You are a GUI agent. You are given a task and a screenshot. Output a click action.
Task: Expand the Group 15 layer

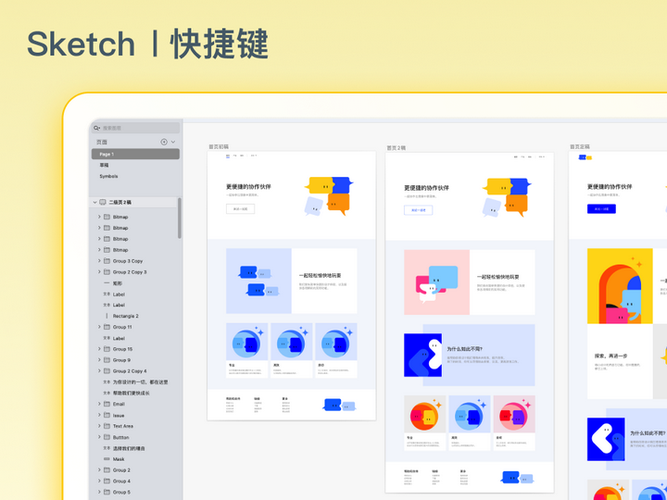[99, 349]
